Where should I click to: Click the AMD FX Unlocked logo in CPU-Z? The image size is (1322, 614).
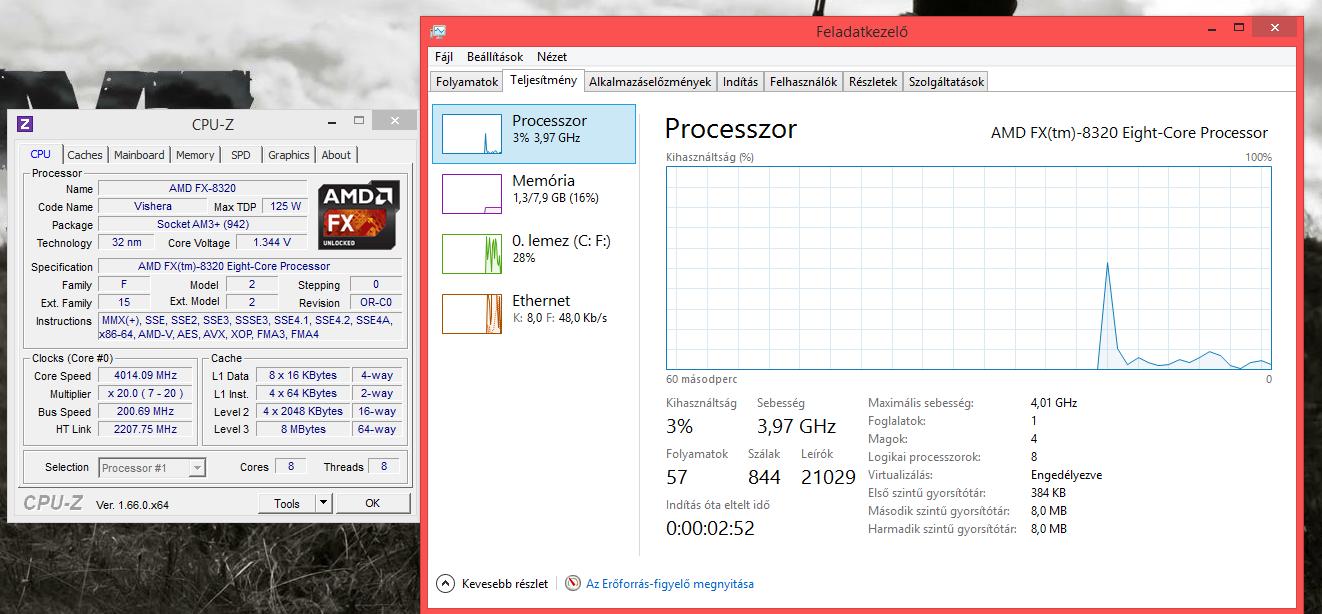click(x=359, y=215)
